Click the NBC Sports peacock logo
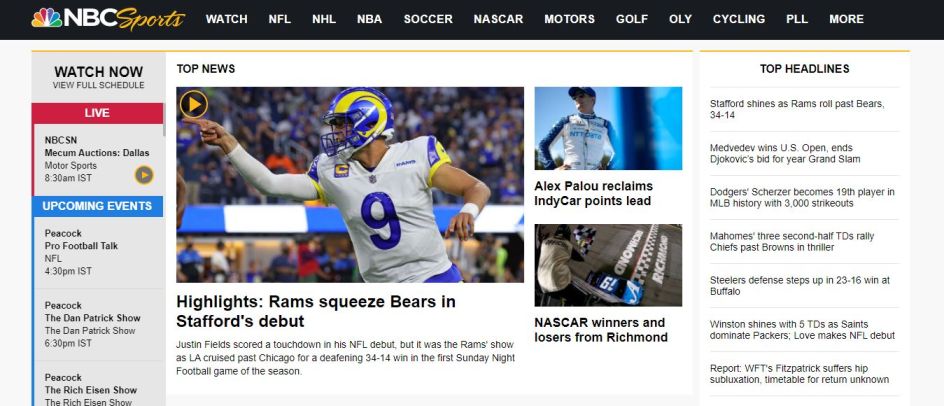Image resolution: width=944 pixels, height=406 pixels. [x=108, y=19]
